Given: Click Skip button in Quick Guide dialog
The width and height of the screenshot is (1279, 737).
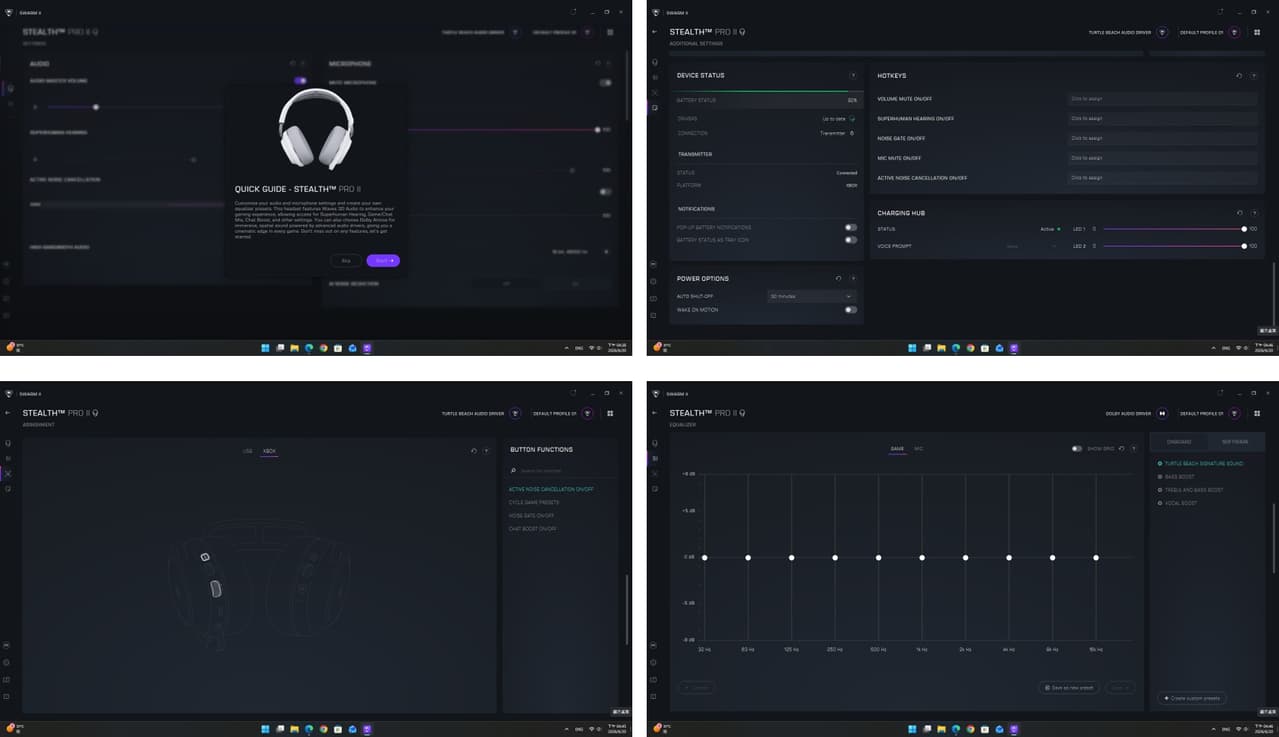Looking at the screenshot, I should (346, 260).
